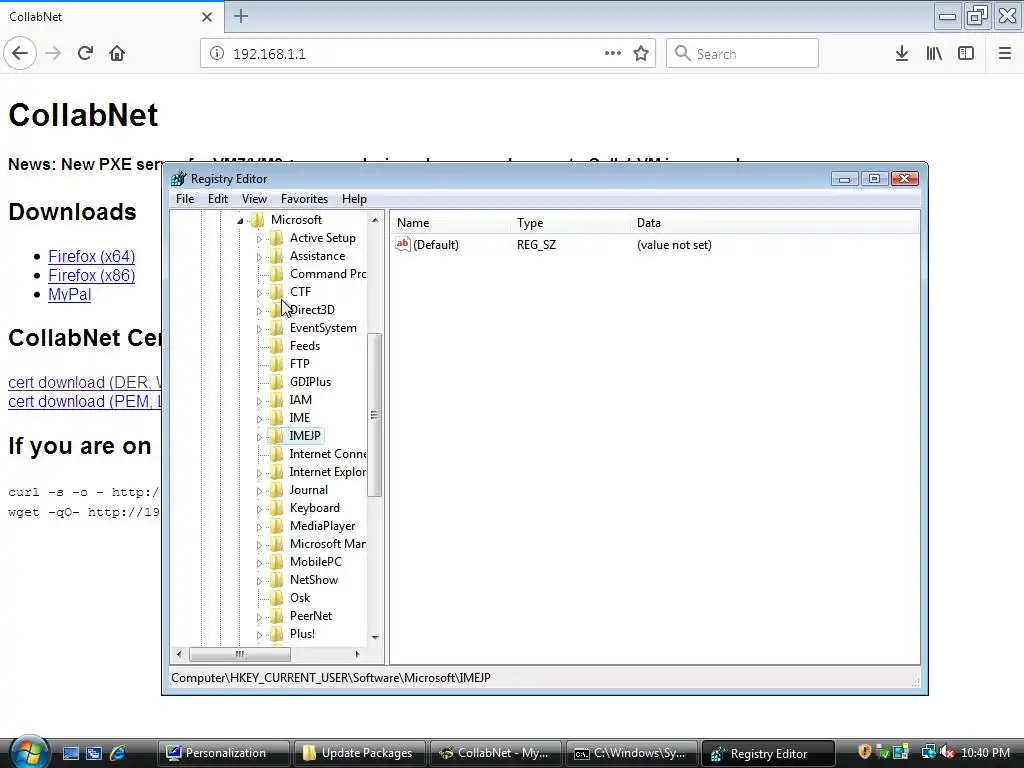This screenshot has height=768, width=1024.
Task: Click the Data column header
Action: pos(775,223)
